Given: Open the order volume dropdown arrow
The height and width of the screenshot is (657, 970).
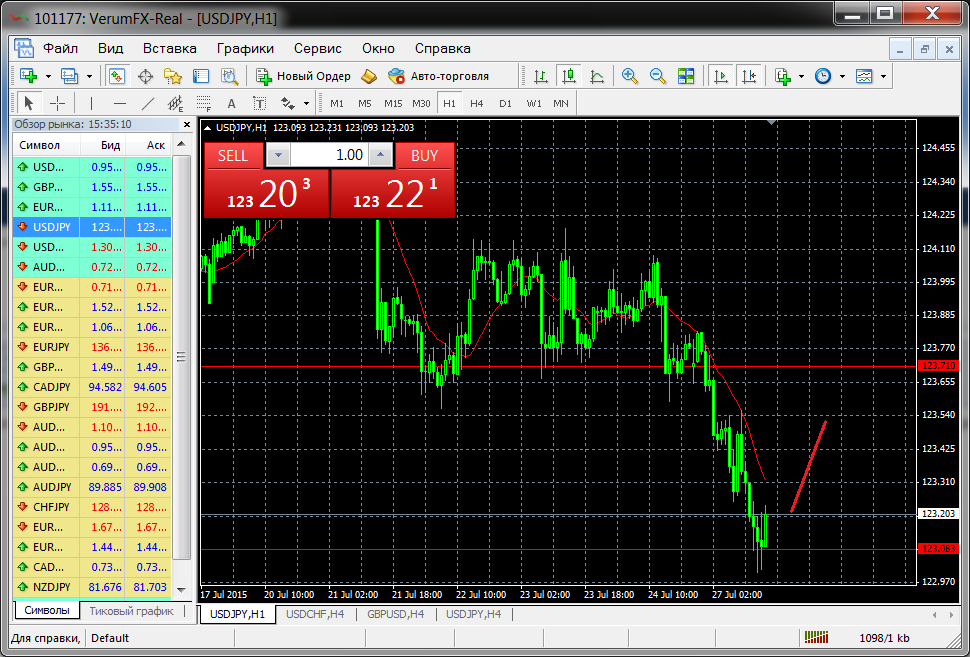Looking at the screenshot, I should point(279,155).
